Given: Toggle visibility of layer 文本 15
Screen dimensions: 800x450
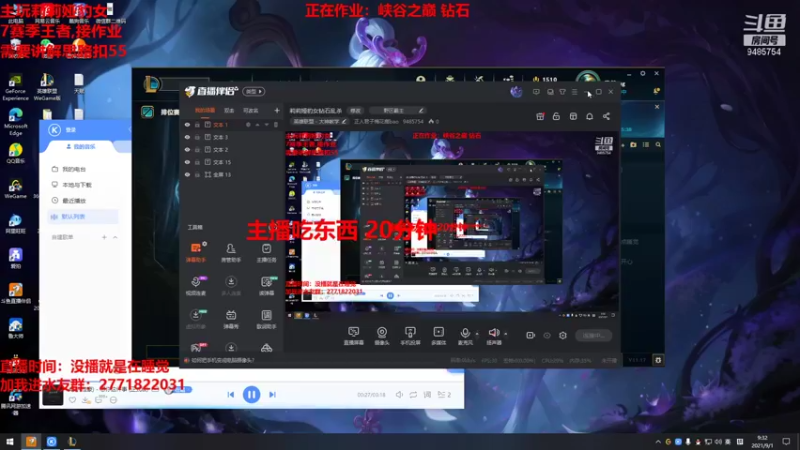Looking at the screenshot, I should pos(187,162).
